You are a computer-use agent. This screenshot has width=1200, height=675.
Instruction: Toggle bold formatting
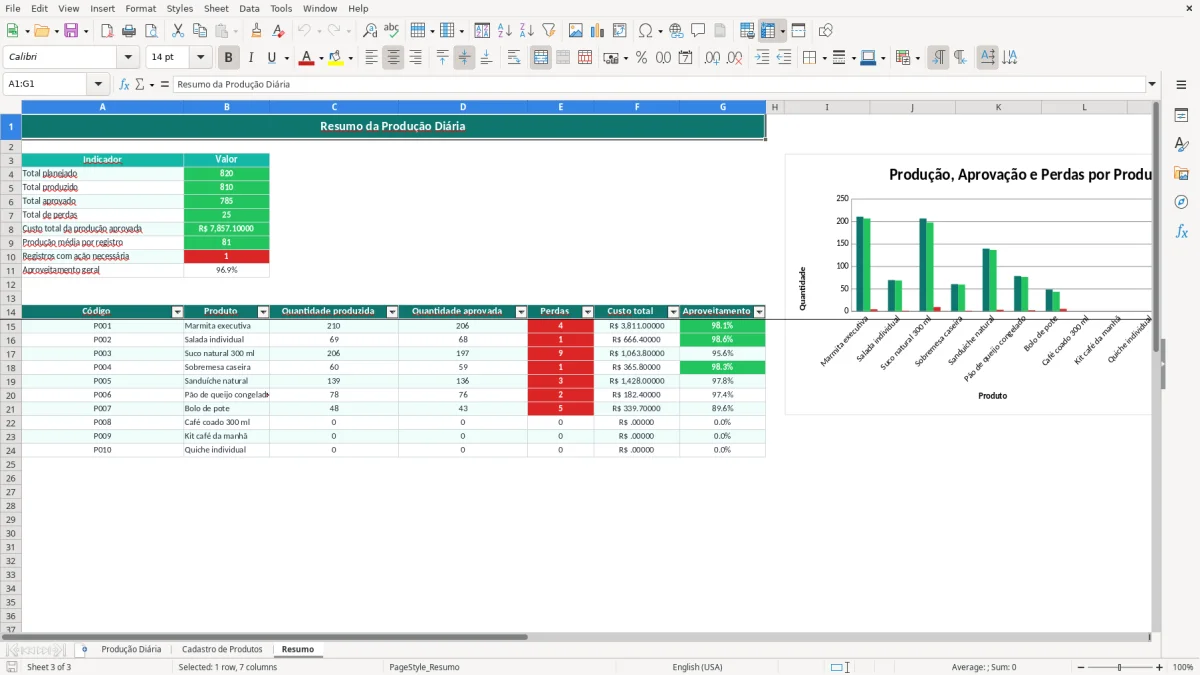[x=229, y=58]
